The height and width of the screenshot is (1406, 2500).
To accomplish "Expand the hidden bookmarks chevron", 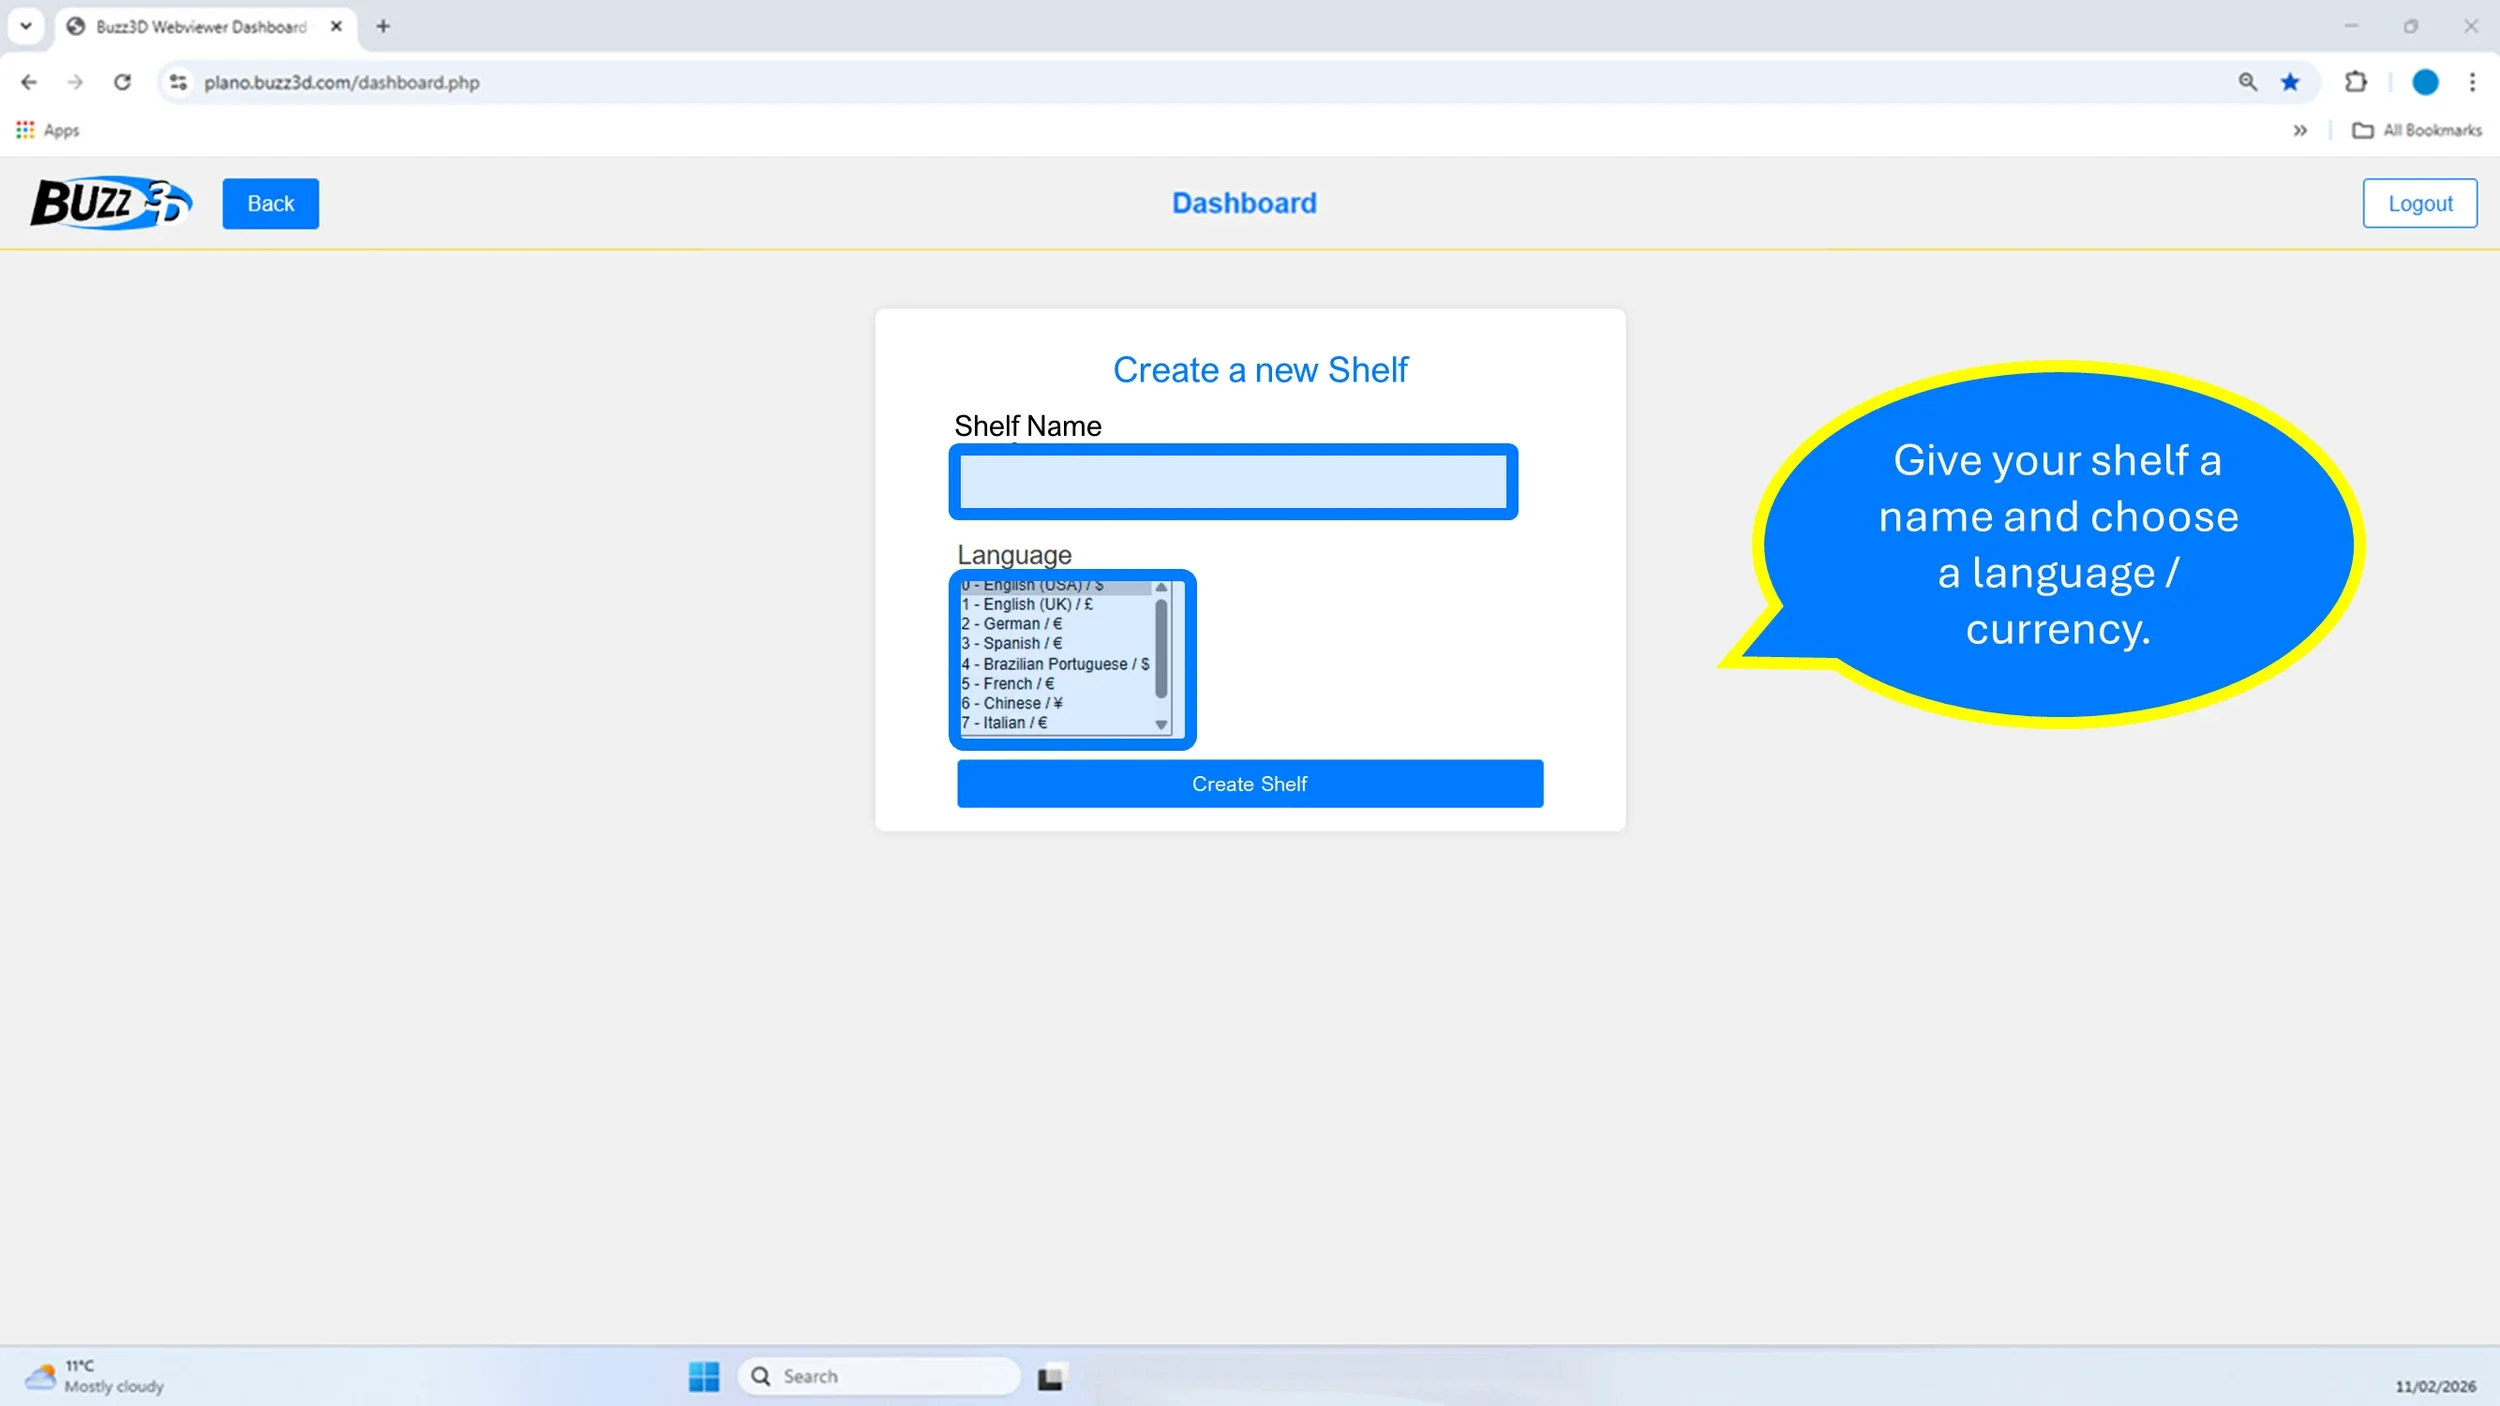I will point(2300,130).
